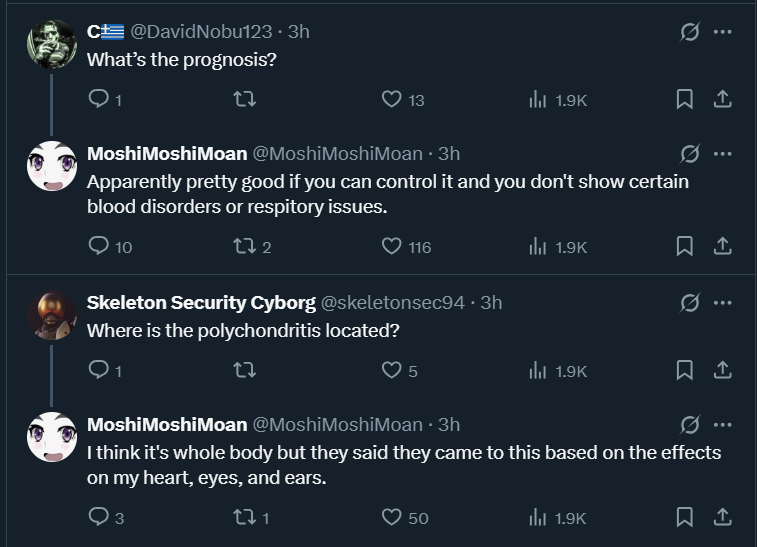Image resolution: width=757 pixels, height=547 pixels.
Task: Repost the "heart, eyes, and ears" reply
Action: pyautogui.click(x=244, y=517)
